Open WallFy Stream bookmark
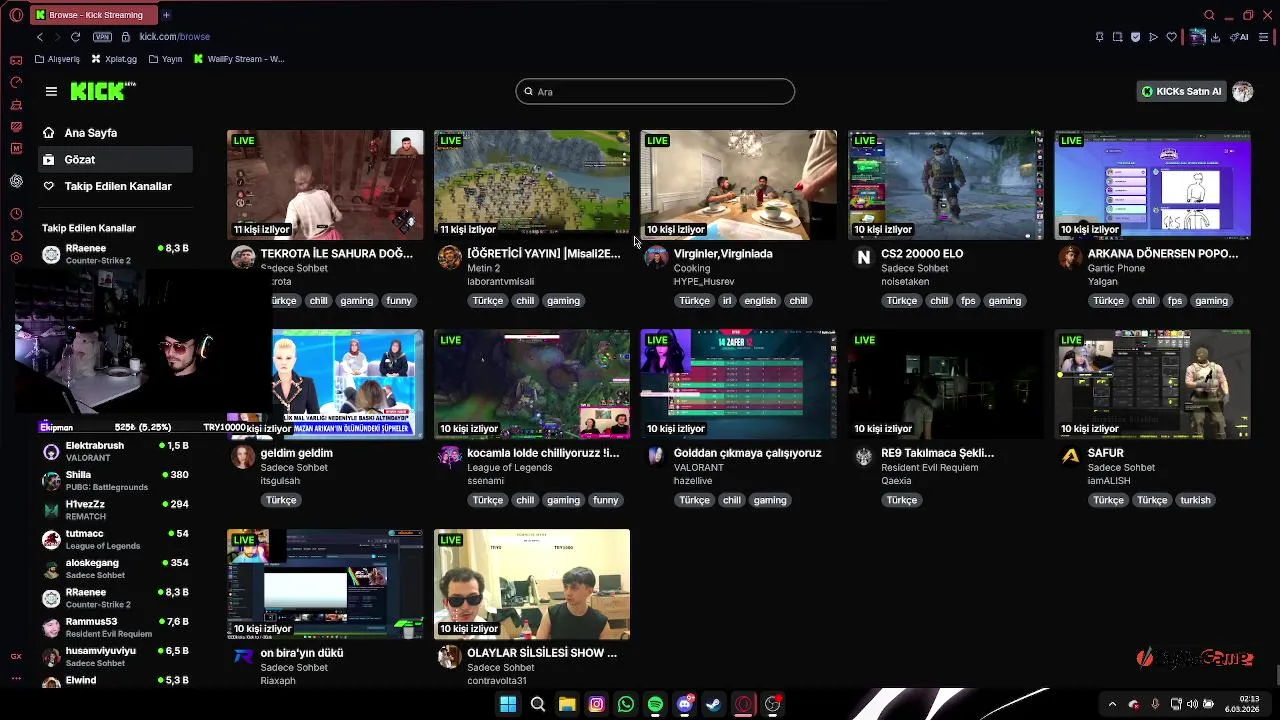The height and width of the screenshot is (720, 1280). (x=239, y=59)
